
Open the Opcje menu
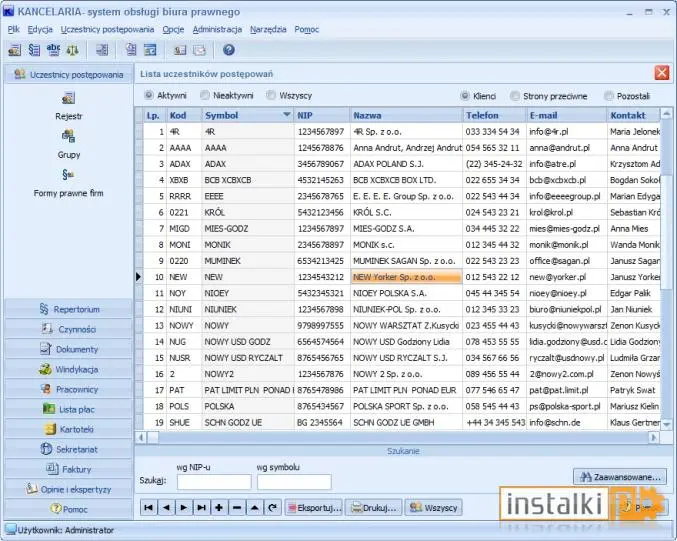[173, 29]
